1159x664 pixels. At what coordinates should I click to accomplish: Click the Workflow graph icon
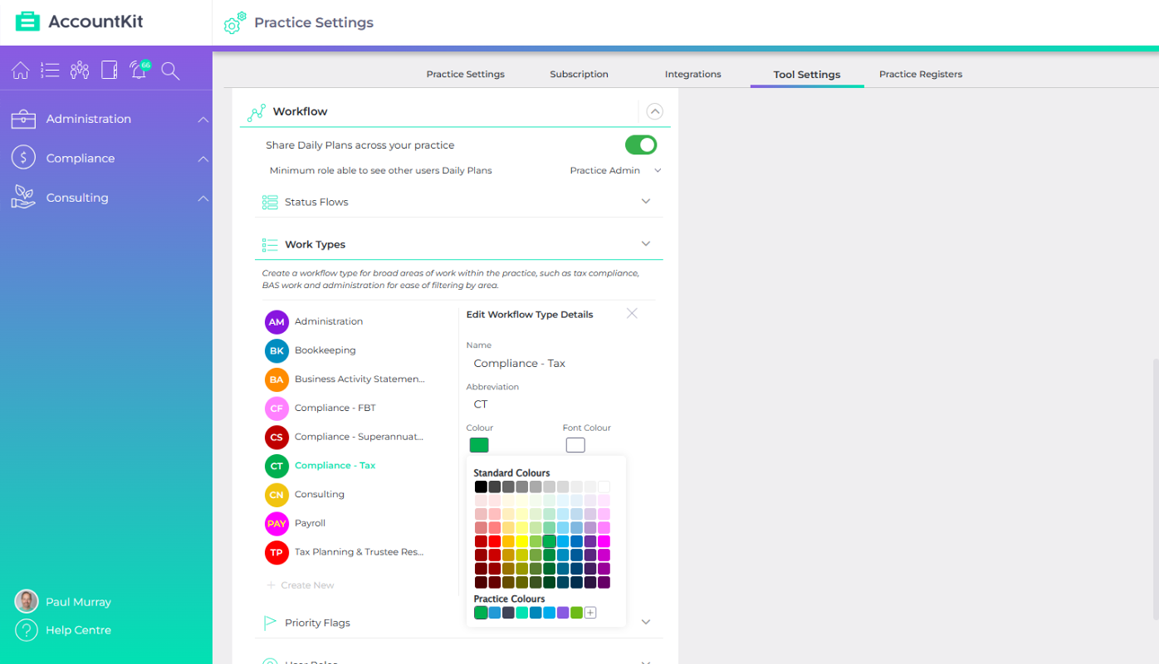click(256, 112)
